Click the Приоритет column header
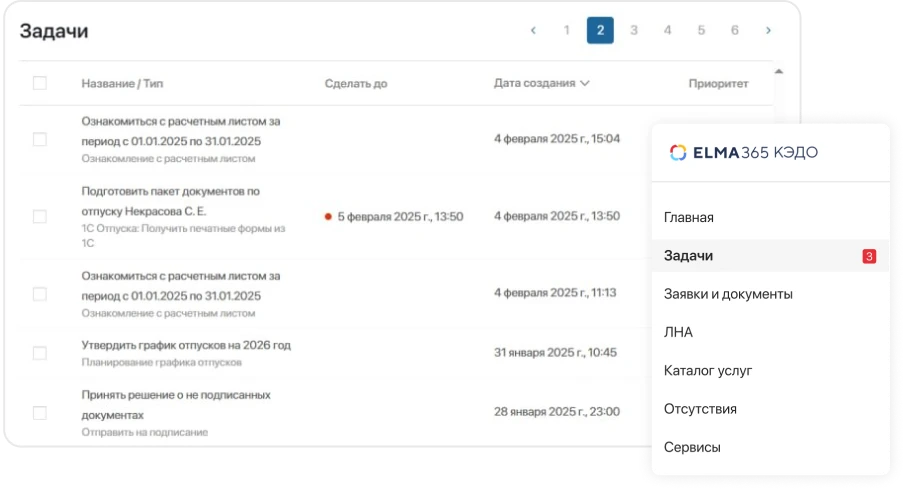Image resolution: width=904 pixels, height=498 pixels. tap(718, 83)
